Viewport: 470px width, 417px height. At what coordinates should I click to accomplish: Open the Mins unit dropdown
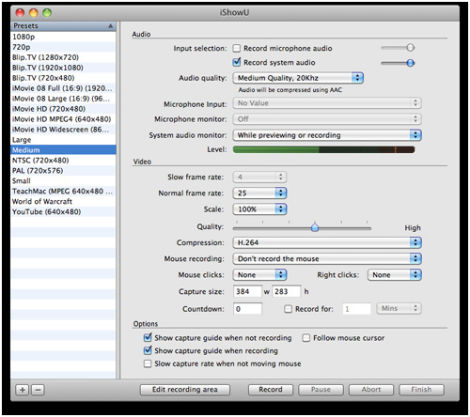tap(399, 308)
